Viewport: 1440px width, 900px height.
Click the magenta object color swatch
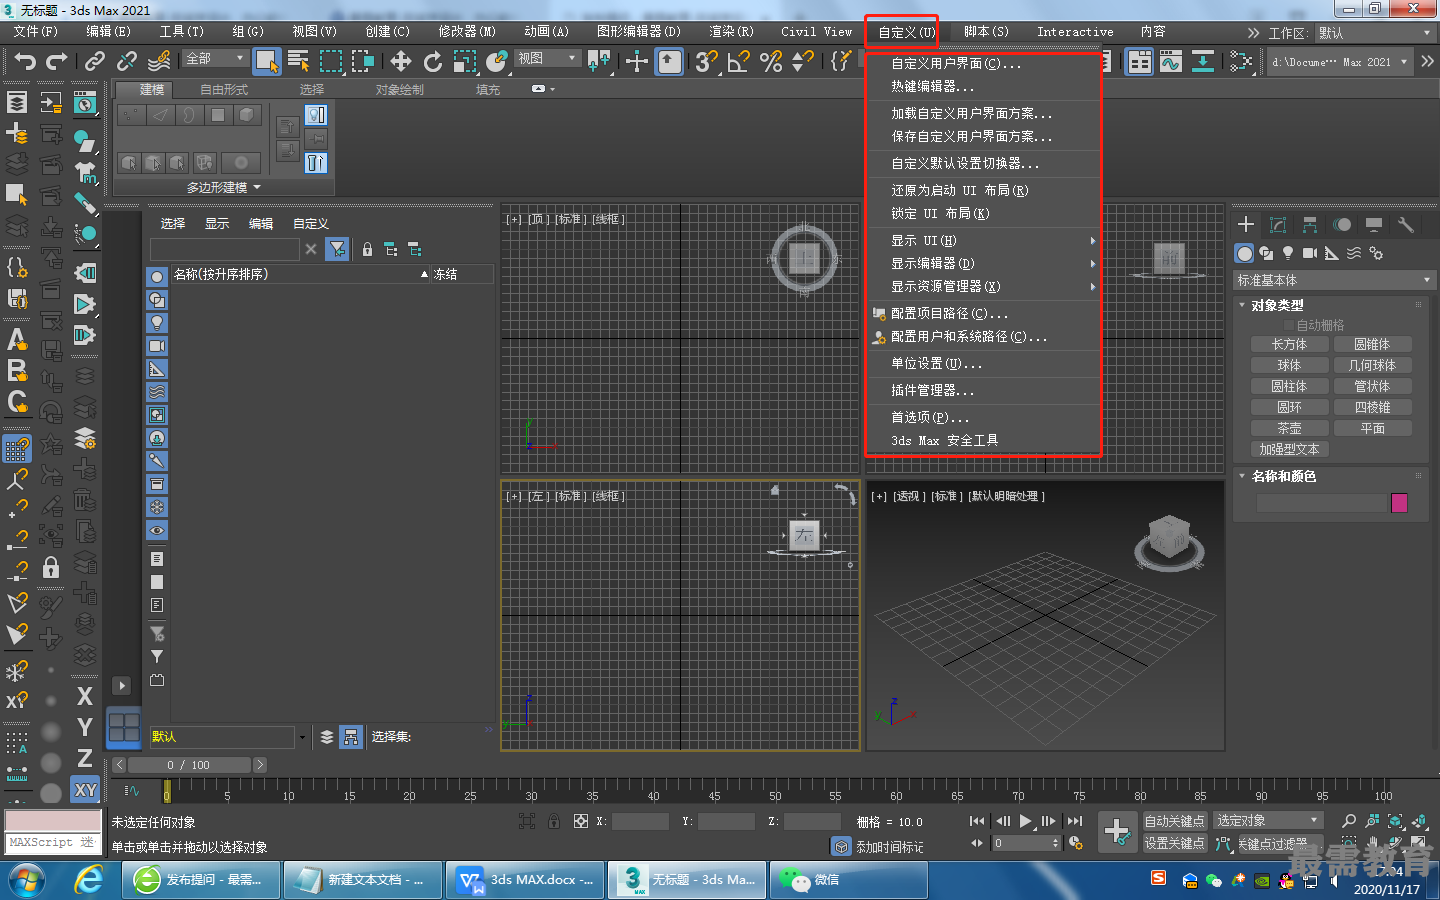(x=1399, y=503)
